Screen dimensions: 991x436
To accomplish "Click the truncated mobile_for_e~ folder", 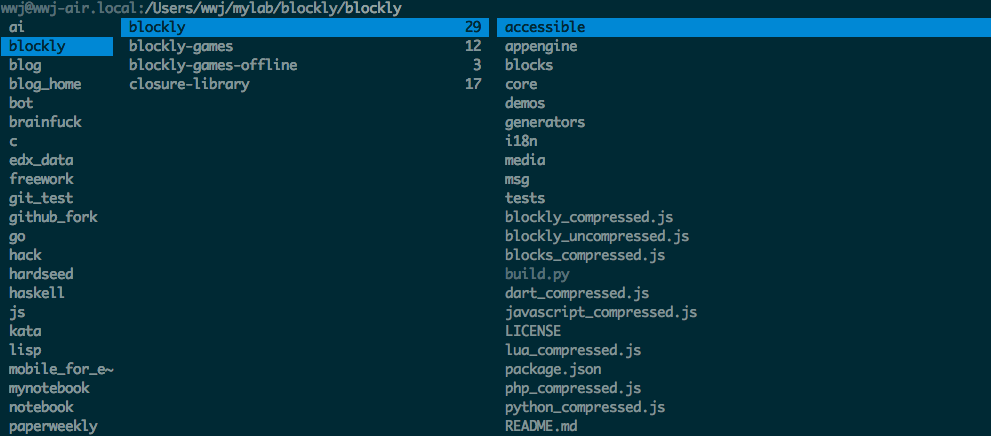I will point(61,369).
